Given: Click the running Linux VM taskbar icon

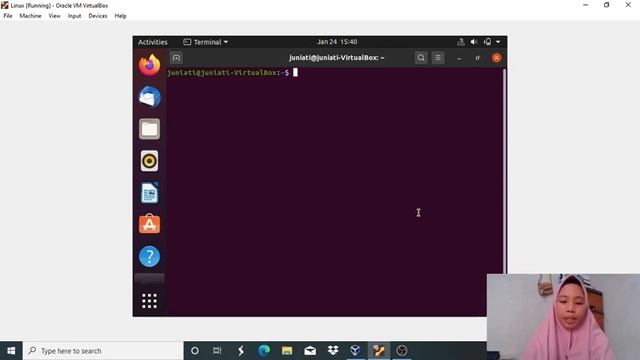Looking at the screenshot, I should point(379,351).
